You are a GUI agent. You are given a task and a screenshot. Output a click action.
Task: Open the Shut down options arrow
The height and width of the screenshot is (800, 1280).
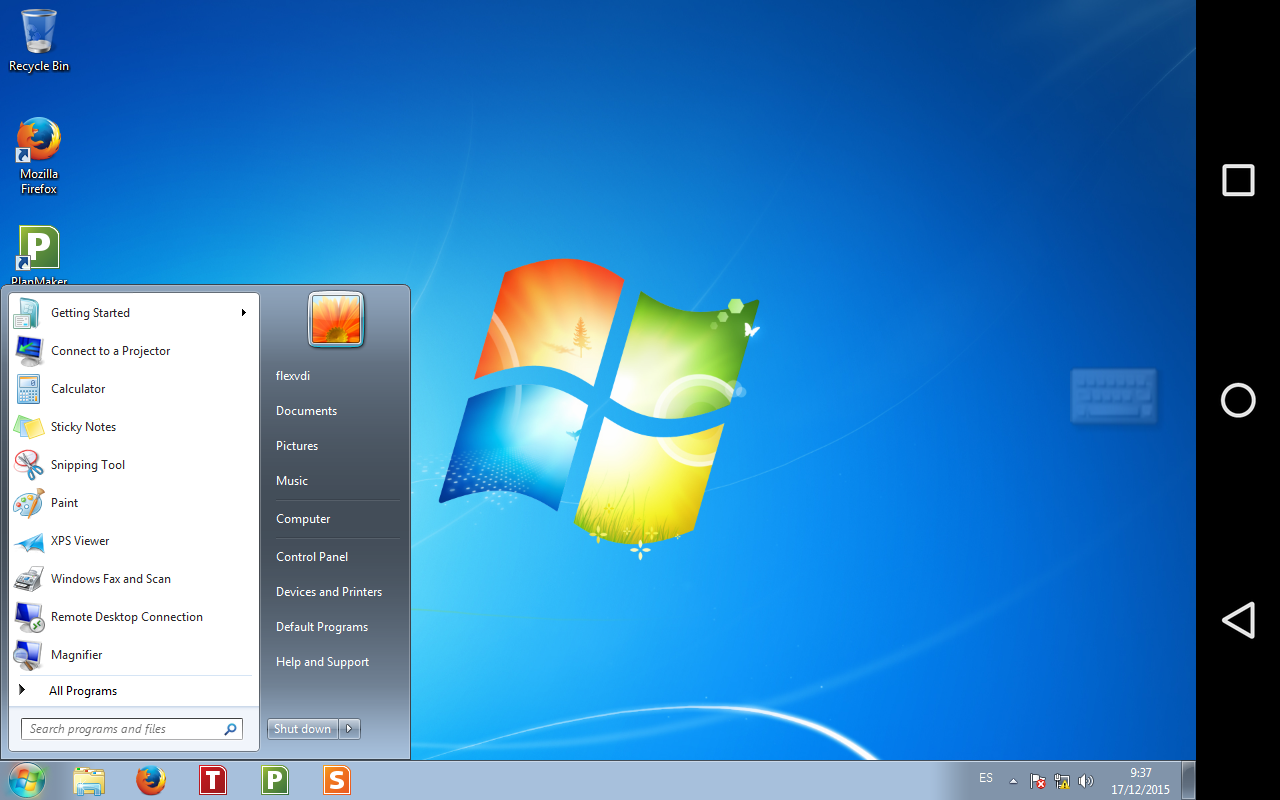tap(349, 729)
